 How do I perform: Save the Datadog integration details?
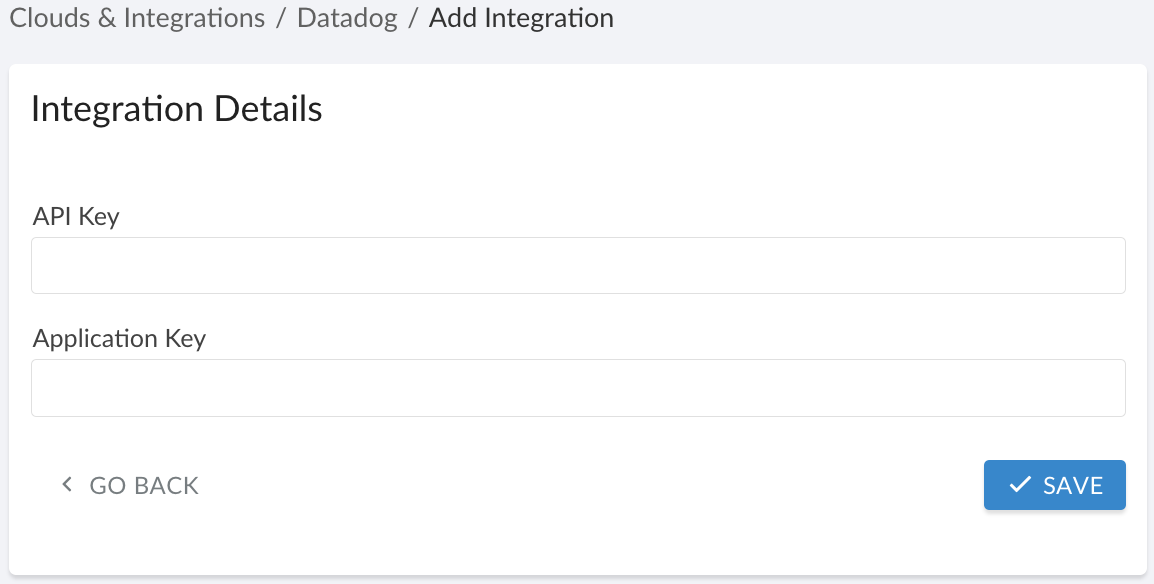pos(1054,484)
